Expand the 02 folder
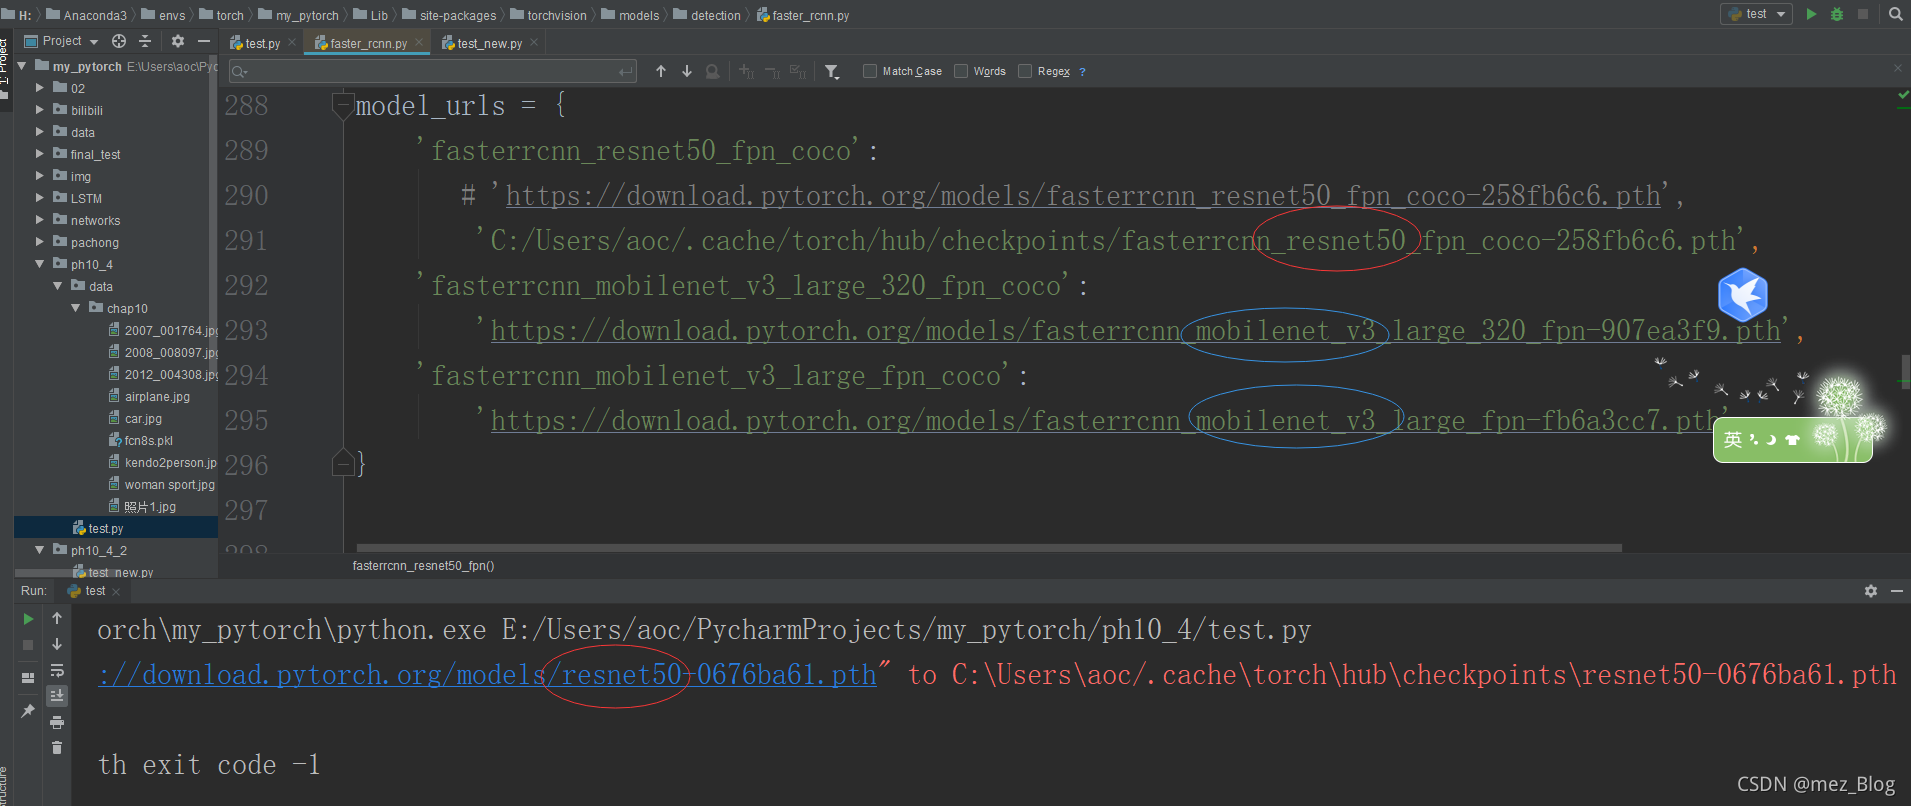The width and height of the screenshot is (1911, 806). 40,88
